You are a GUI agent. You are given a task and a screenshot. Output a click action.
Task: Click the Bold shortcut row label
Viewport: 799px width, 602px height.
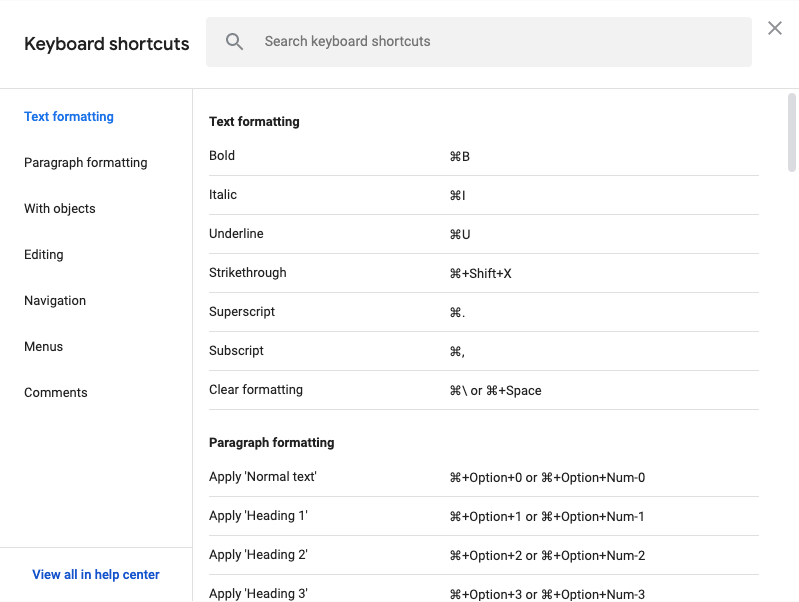222,155
